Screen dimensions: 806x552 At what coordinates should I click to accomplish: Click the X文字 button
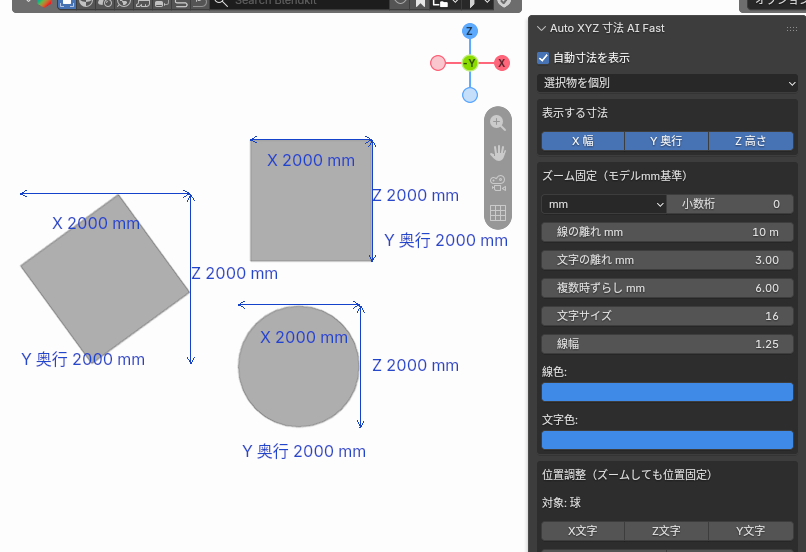(x=583, y=531)
